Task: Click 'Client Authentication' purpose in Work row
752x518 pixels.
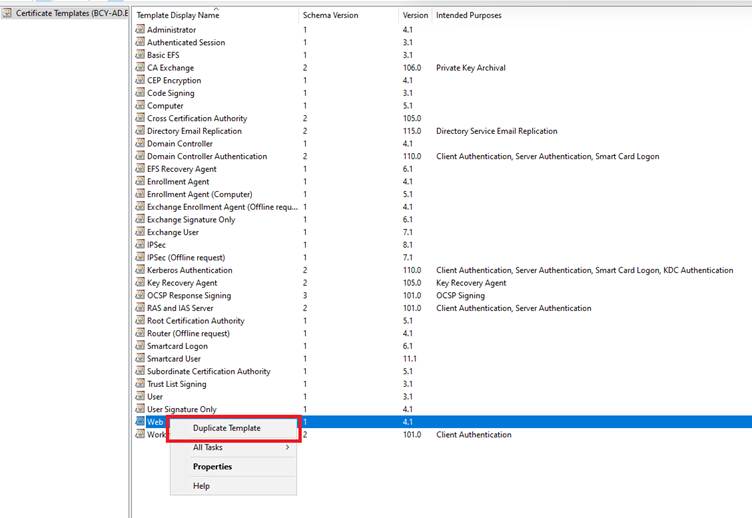Action: 474,435
